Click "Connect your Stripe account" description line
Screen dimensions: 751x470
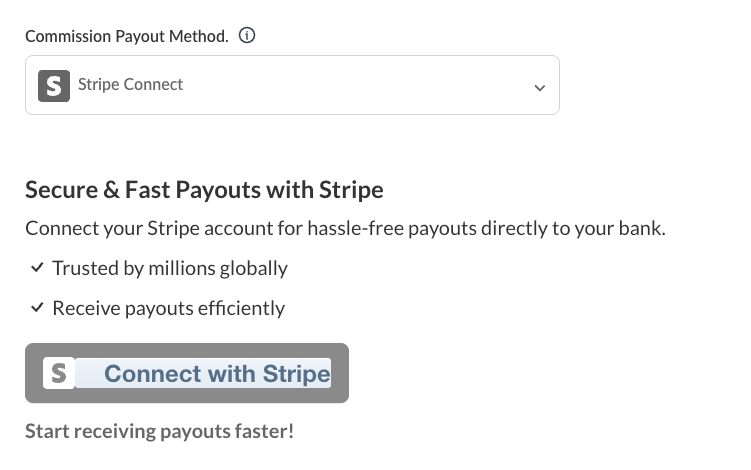pyautogui.click(x=345, y=228)
